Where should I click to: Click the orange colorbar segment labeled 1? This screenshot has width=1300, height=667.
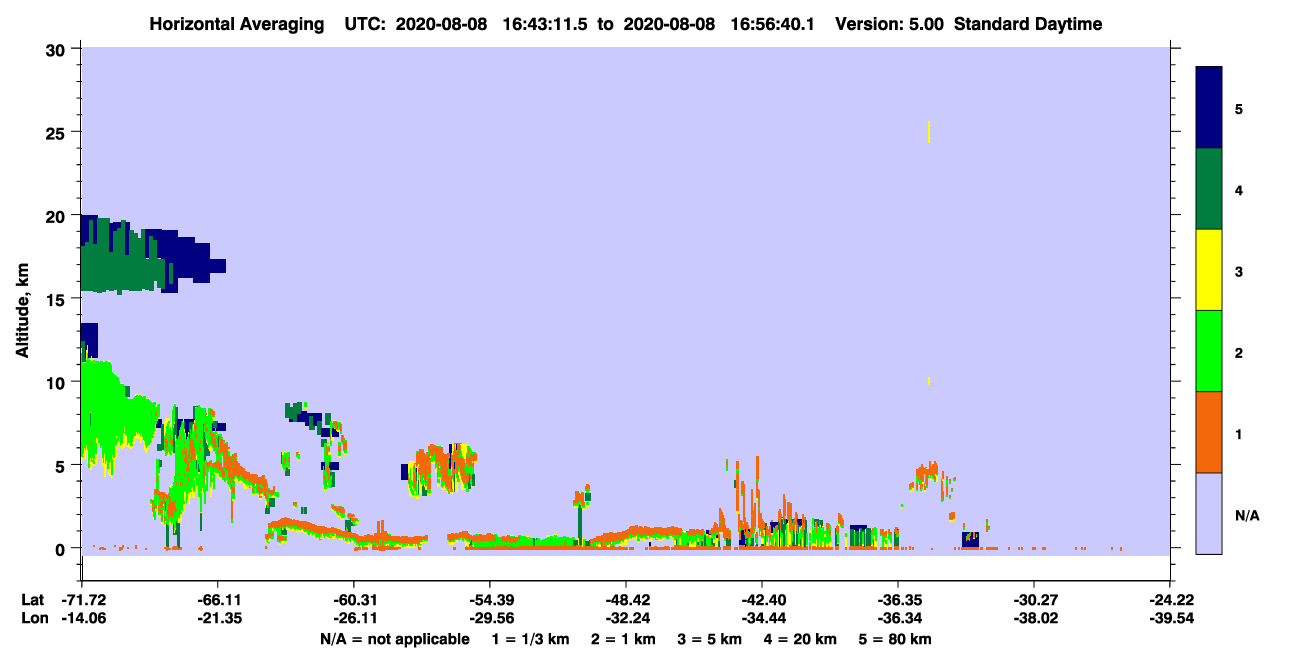[x=1209, y=432]
